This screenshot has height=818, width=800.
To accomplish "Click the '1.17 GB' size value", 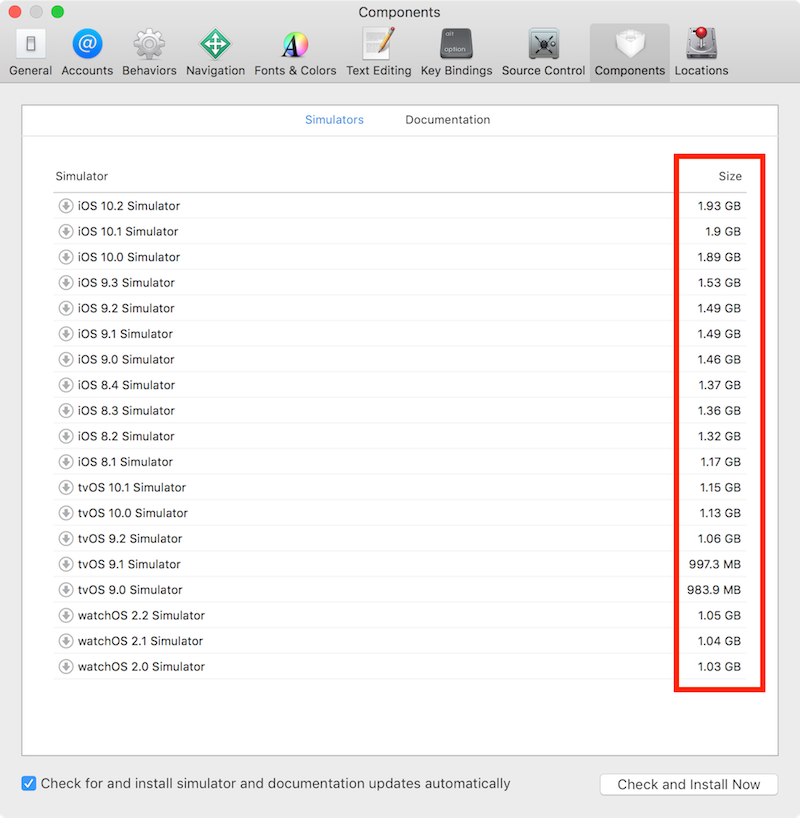I will point(720,461).
